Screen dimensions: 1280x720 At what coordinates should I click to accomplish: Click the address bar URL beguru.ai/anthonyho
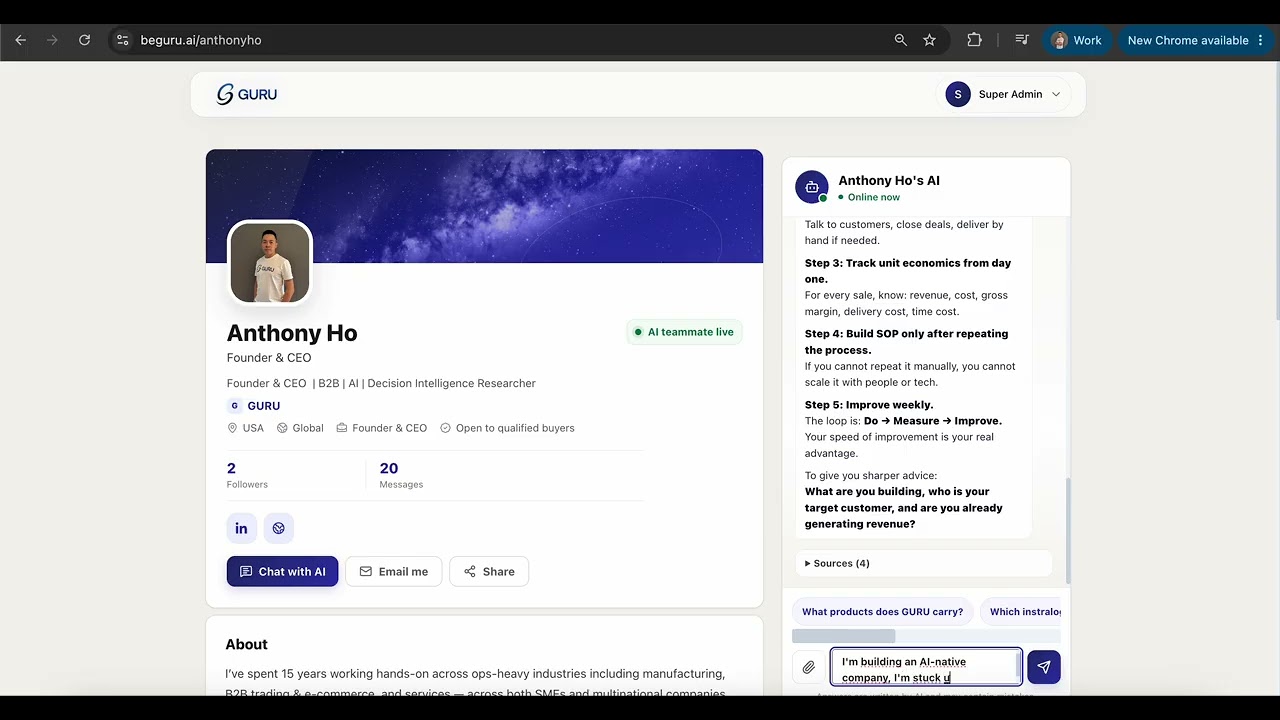click(x=201, y=40)
